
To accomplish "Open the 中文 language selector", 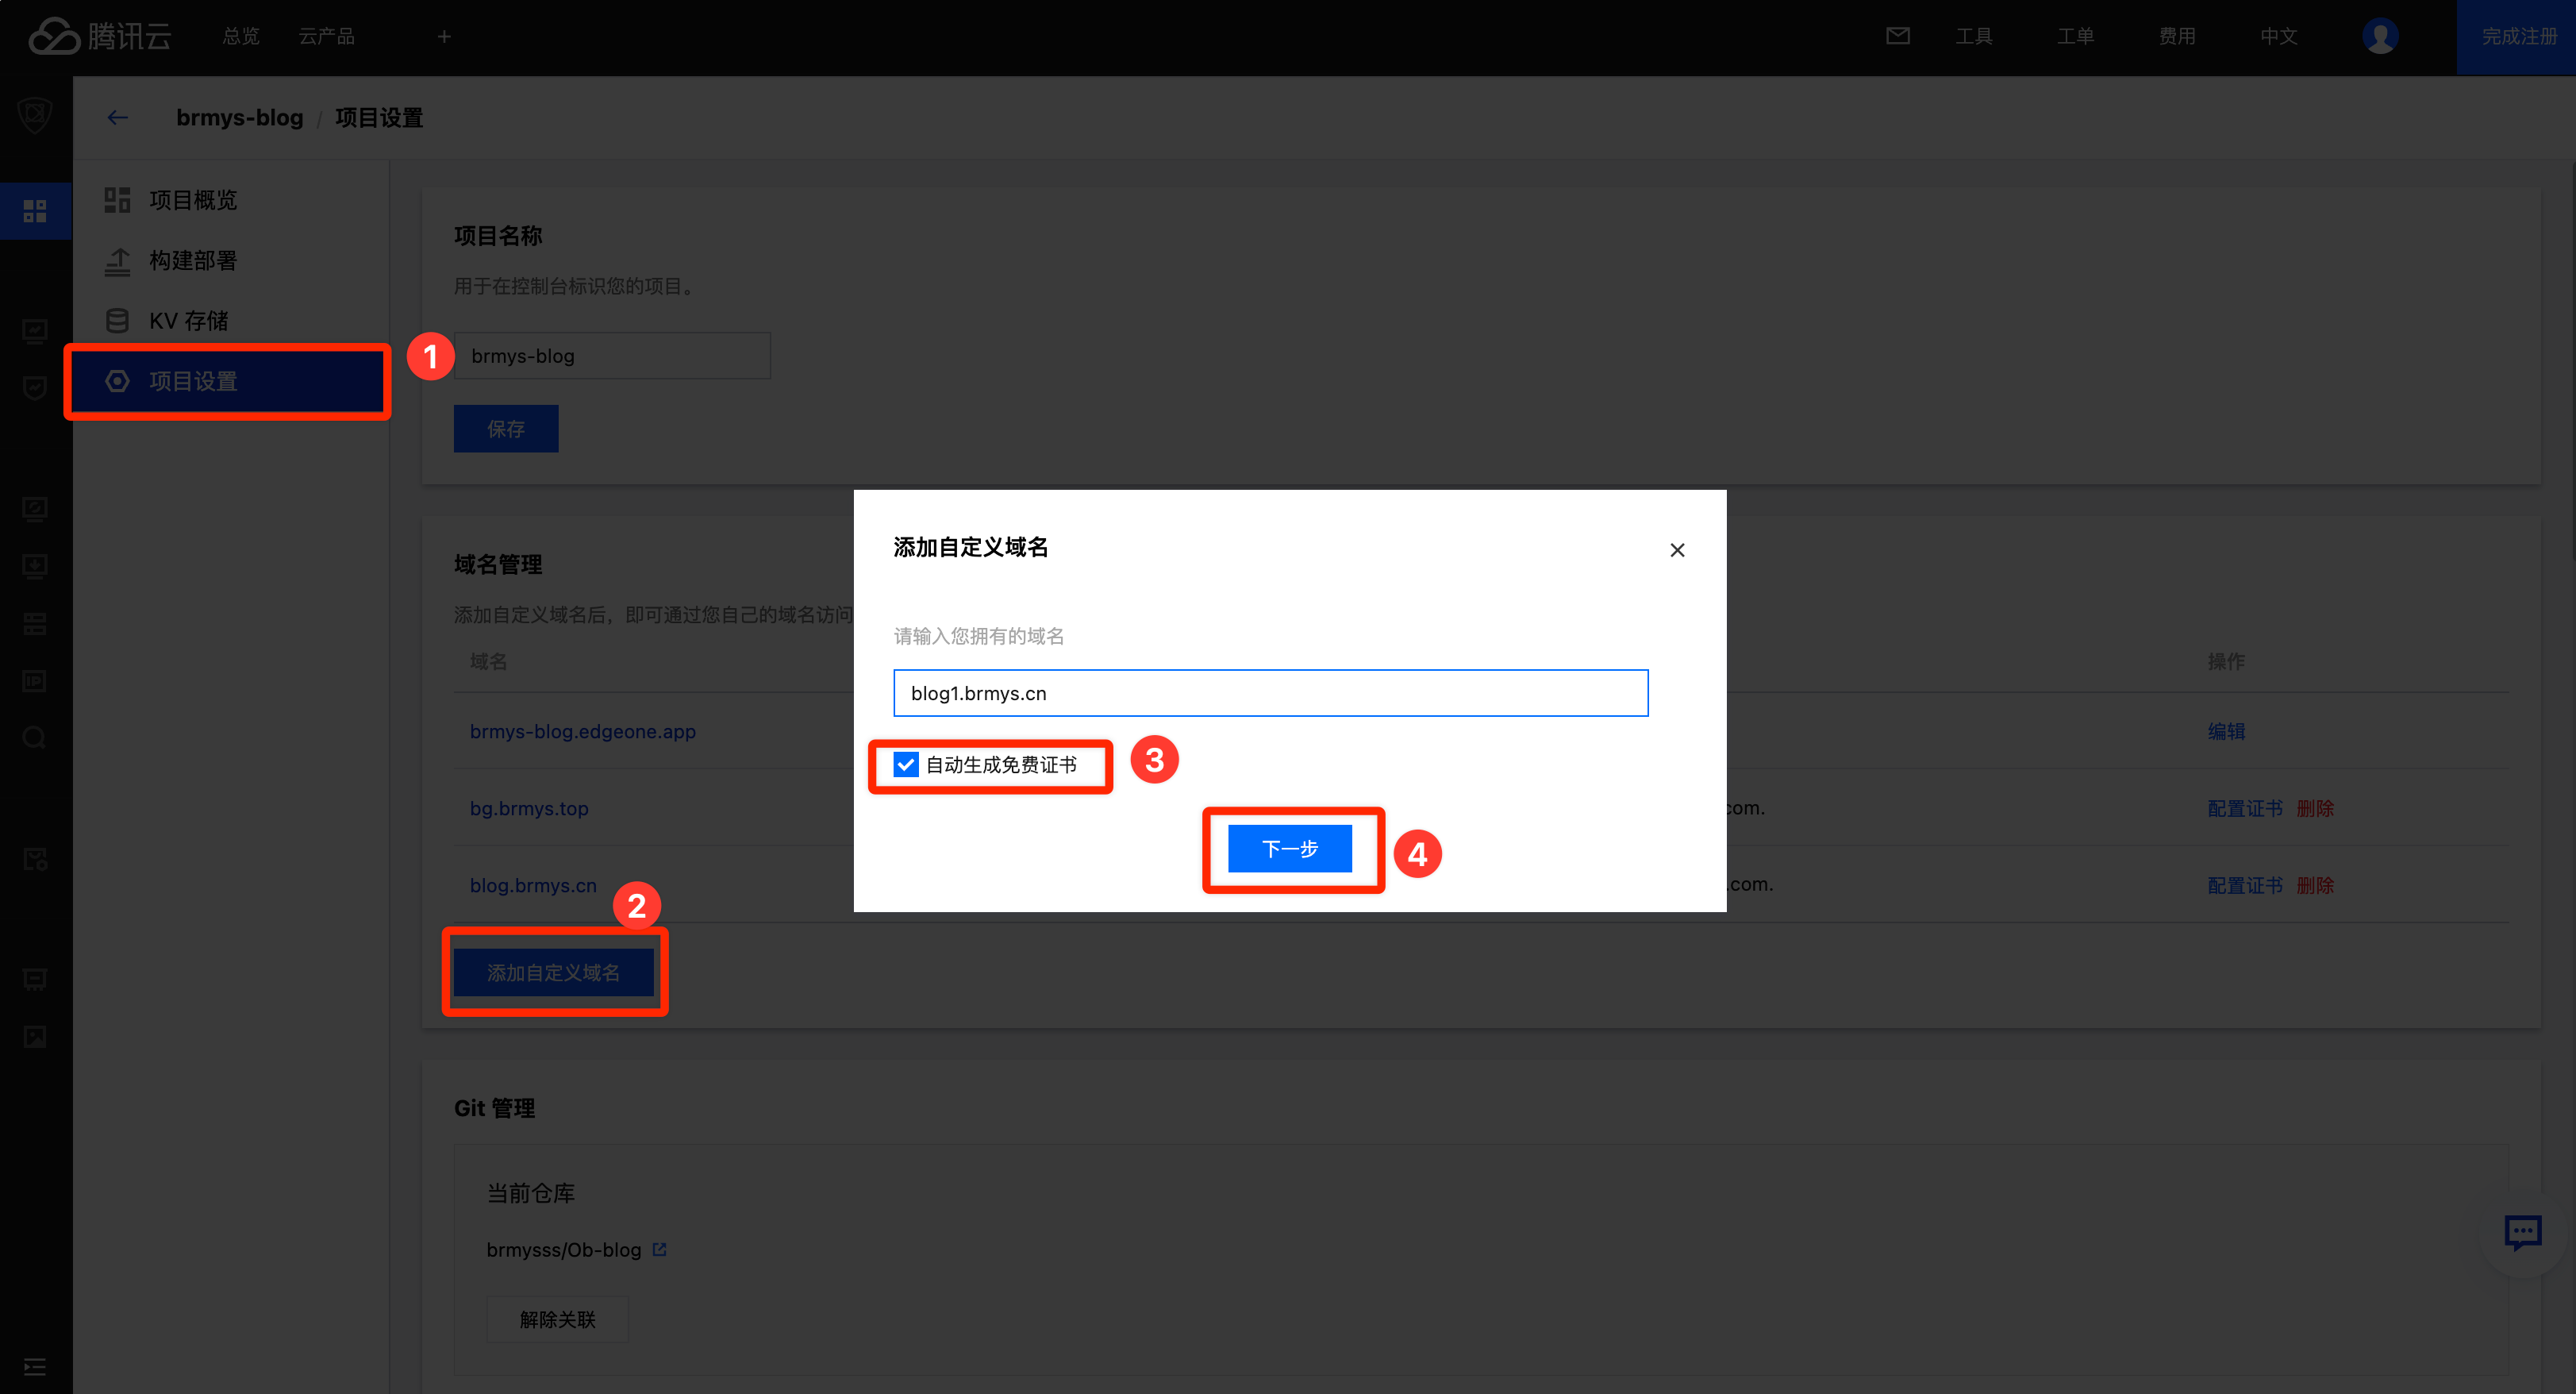I will pos(2278,36).
